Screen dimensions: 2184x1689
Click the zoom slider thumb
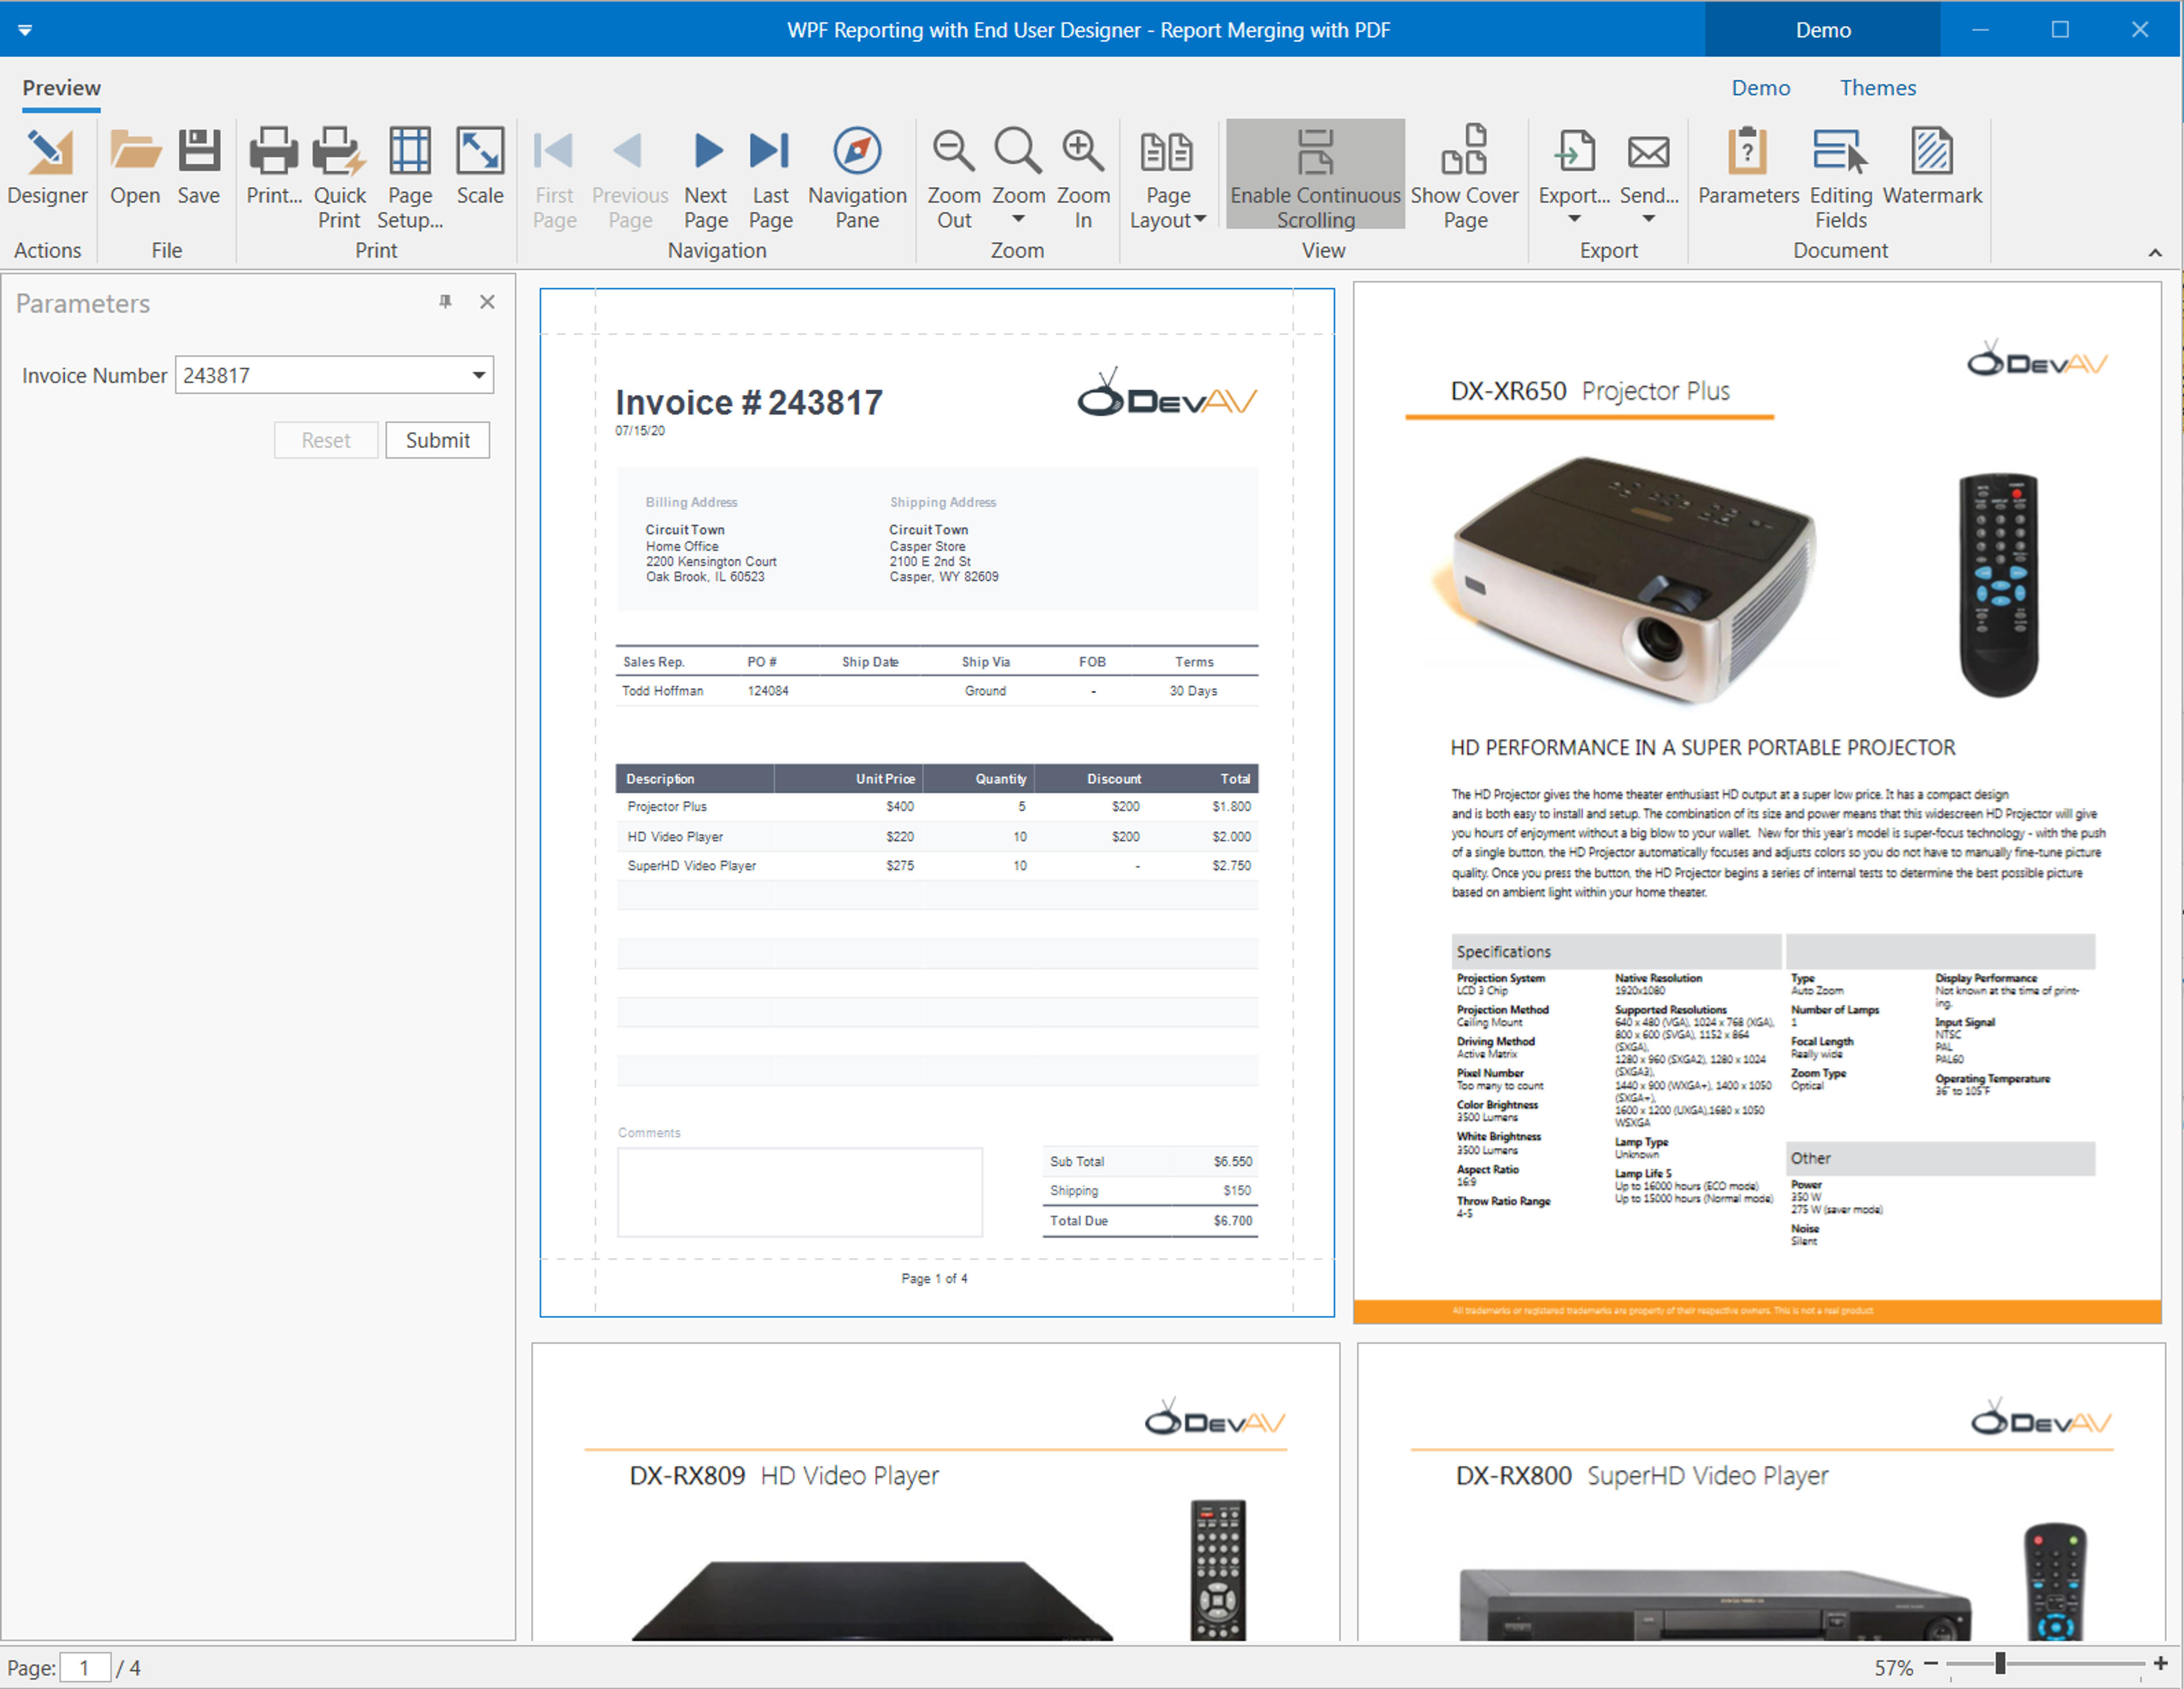1999,1663
